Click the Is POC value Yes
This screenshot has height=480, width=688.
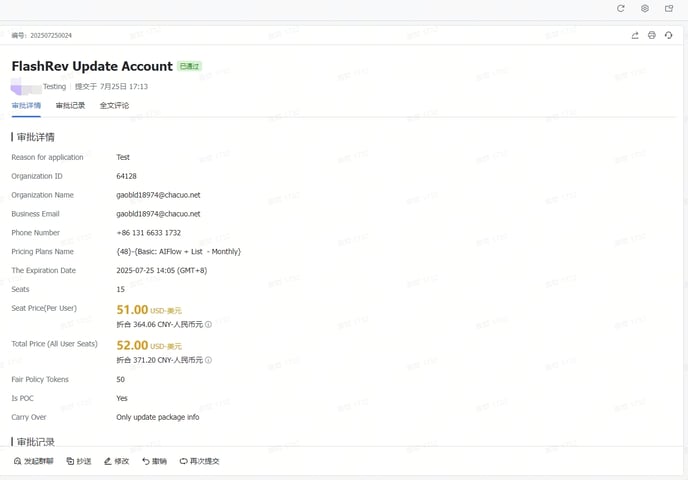[122, 398]
